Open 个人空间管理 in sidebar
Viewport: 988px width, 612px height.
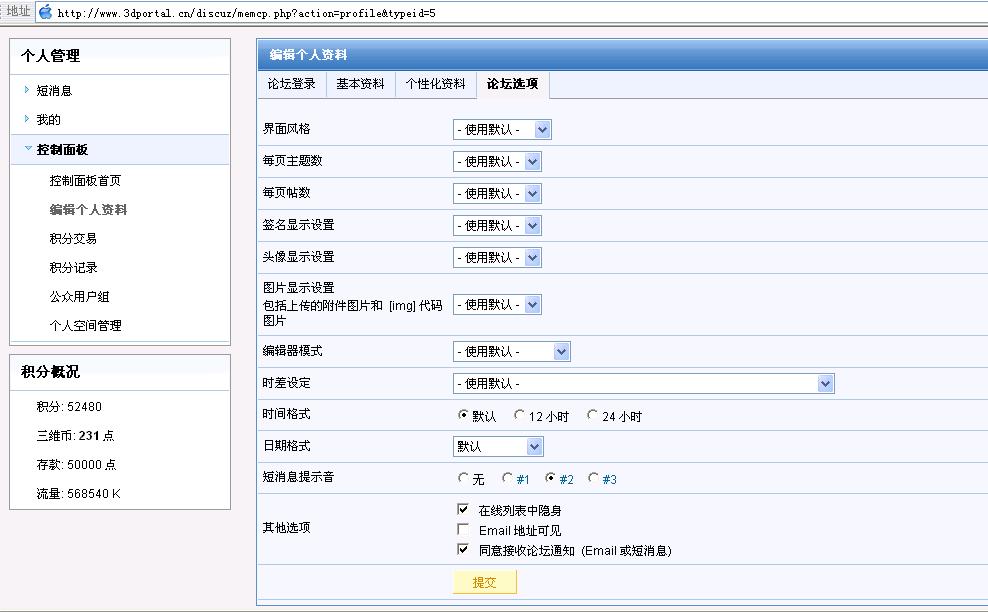tap(85, 326)
